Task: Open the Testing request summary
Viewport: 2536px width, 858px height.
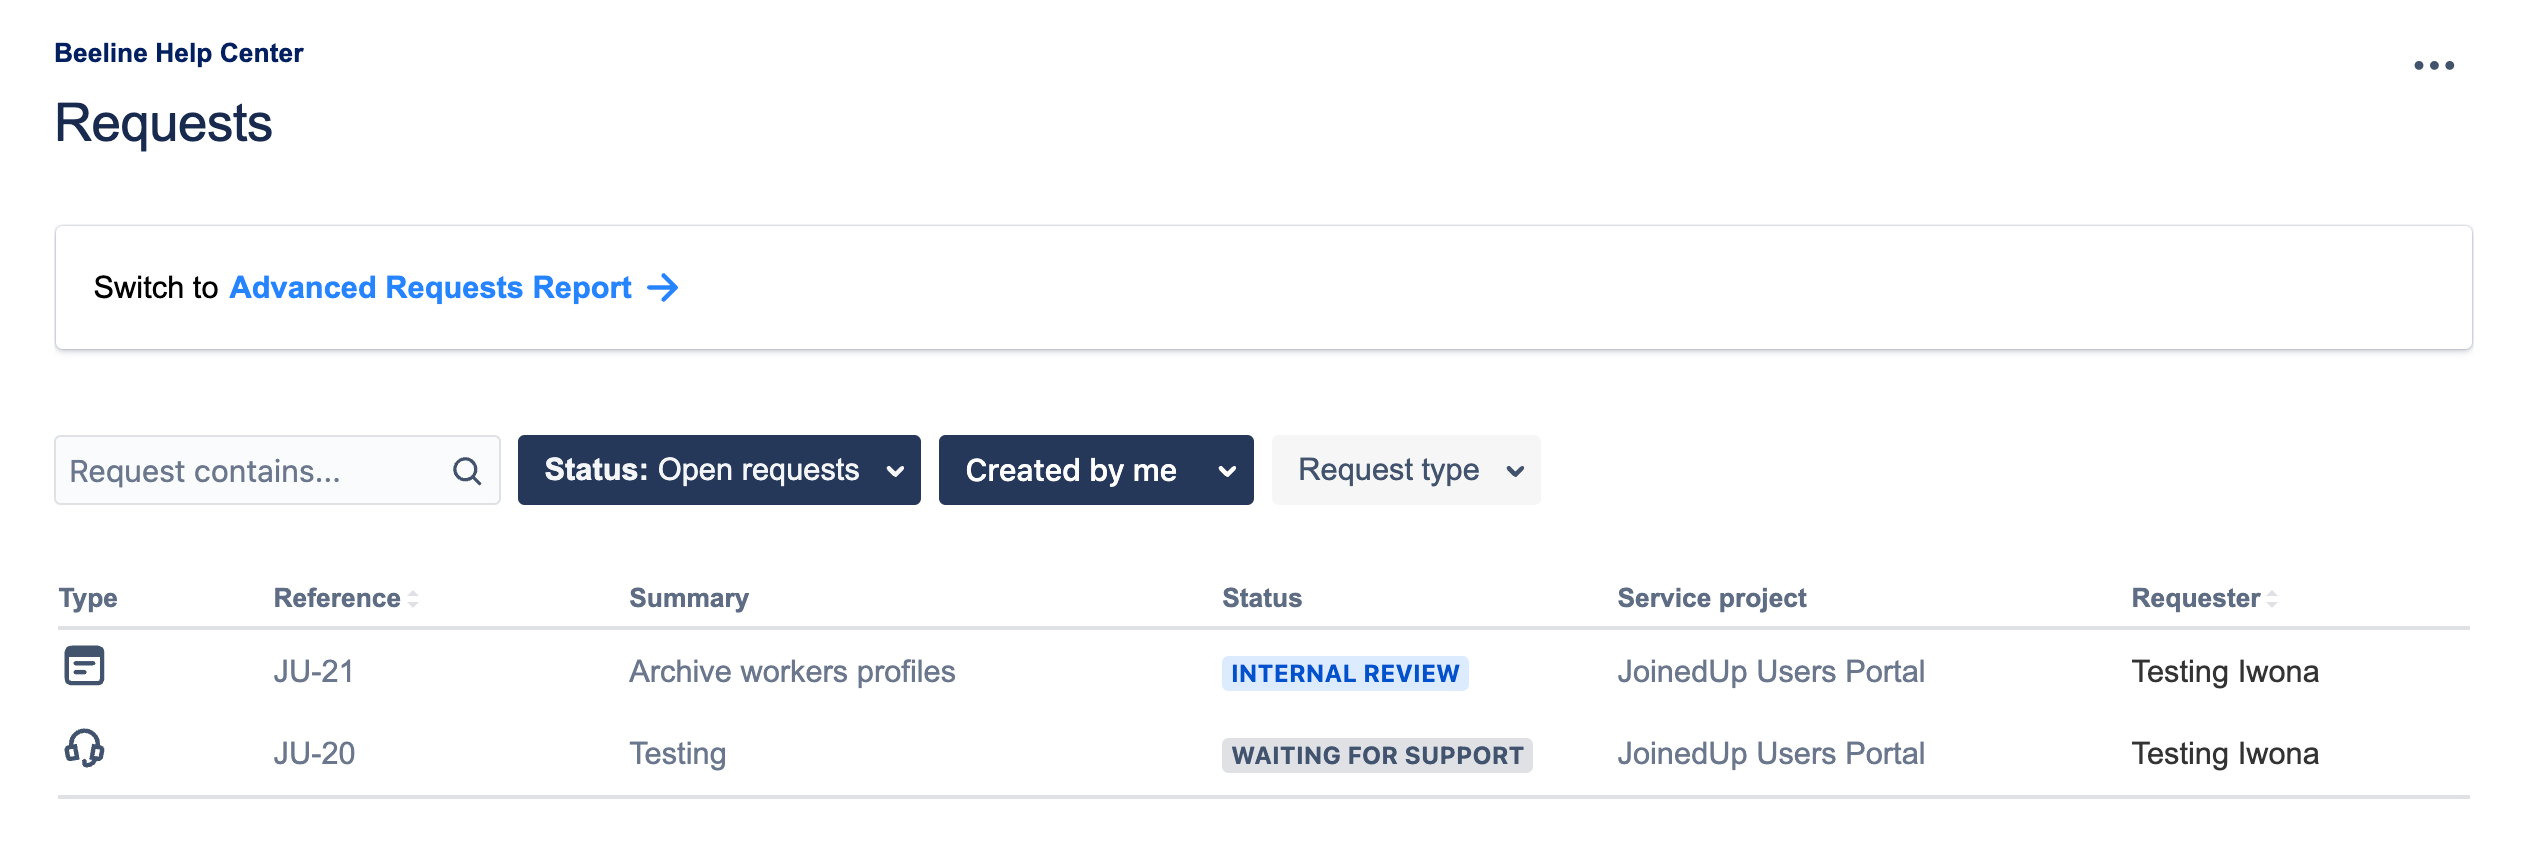Action: click(677, 754)
